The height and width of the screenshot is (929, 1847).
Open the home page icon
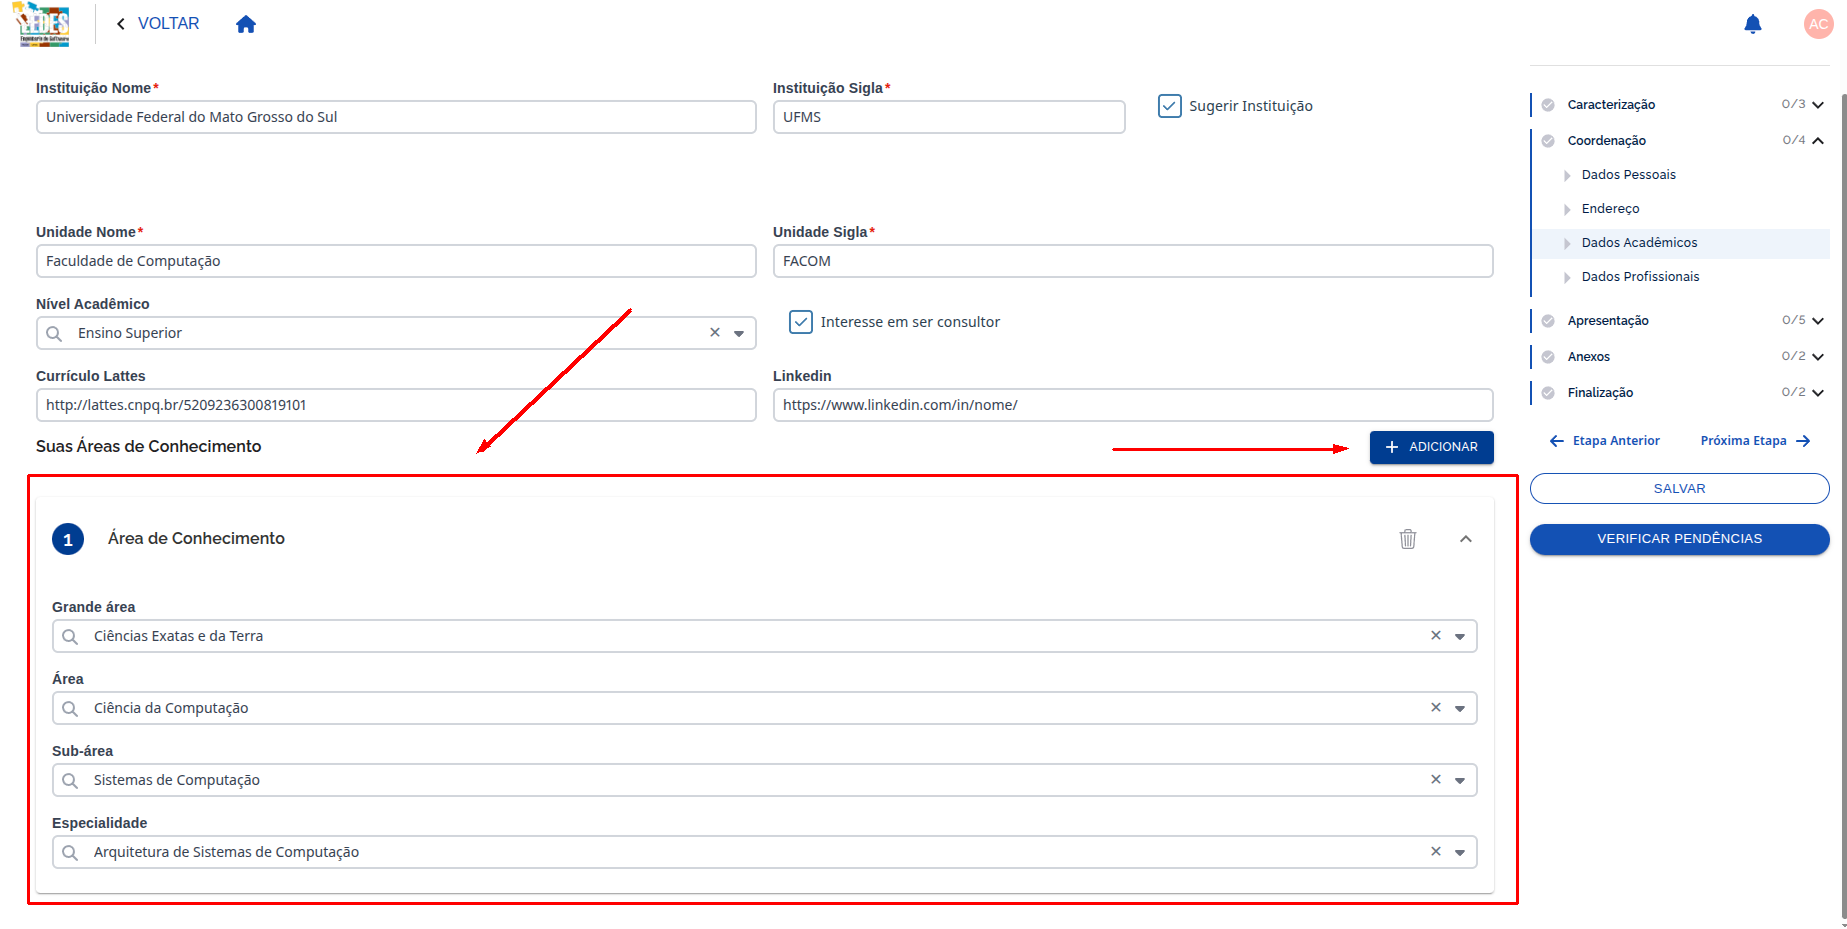(246, 24)
